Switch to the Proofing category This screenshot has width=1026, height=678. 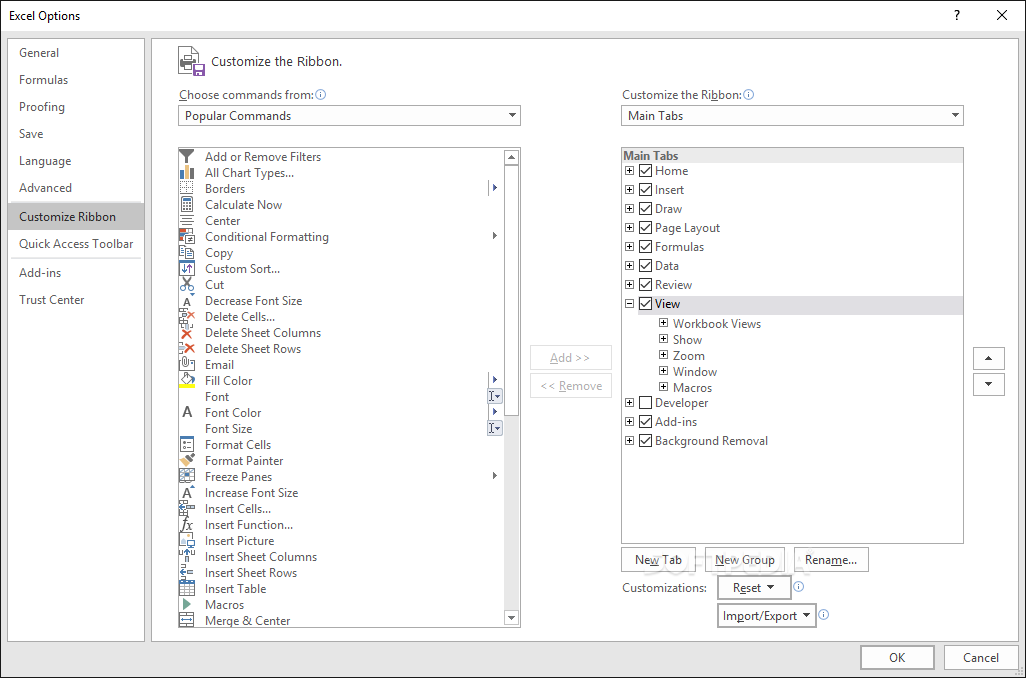76,107
